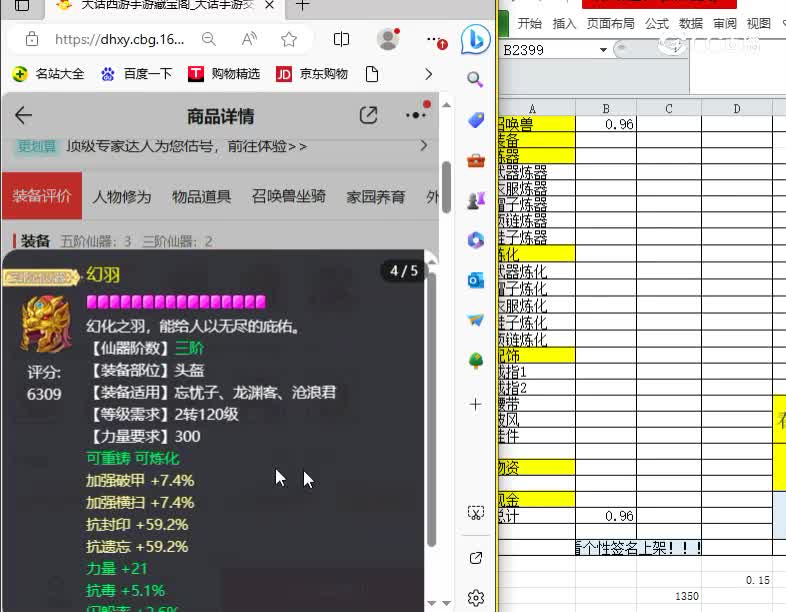This screenshot has width=786, height=612.
Task: Select column C header in spreadsheet
Action: click(x=669, y=108)
